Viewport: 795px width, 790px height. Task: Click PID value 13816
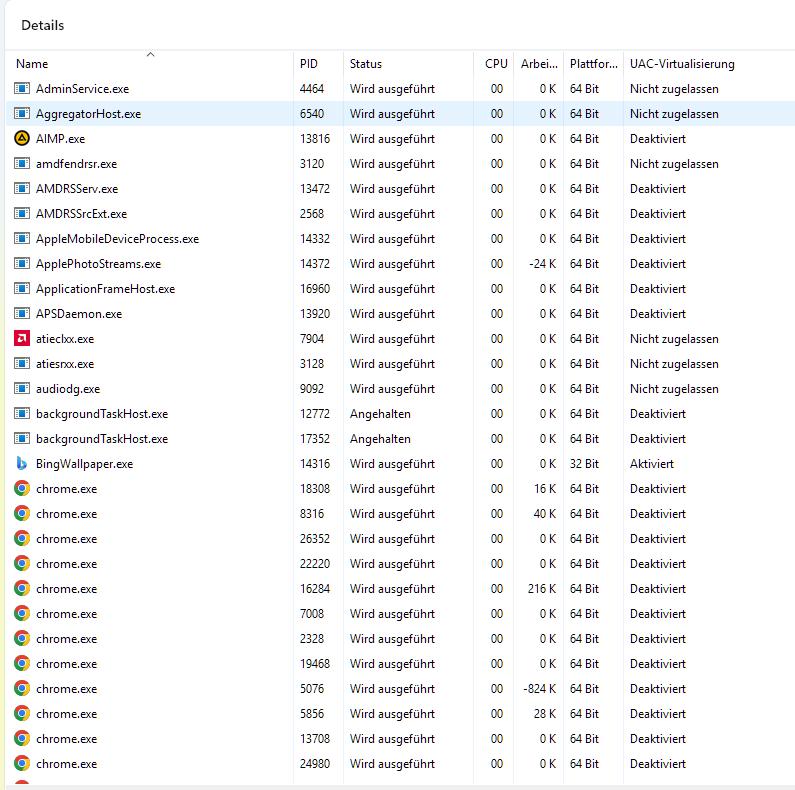315,138
